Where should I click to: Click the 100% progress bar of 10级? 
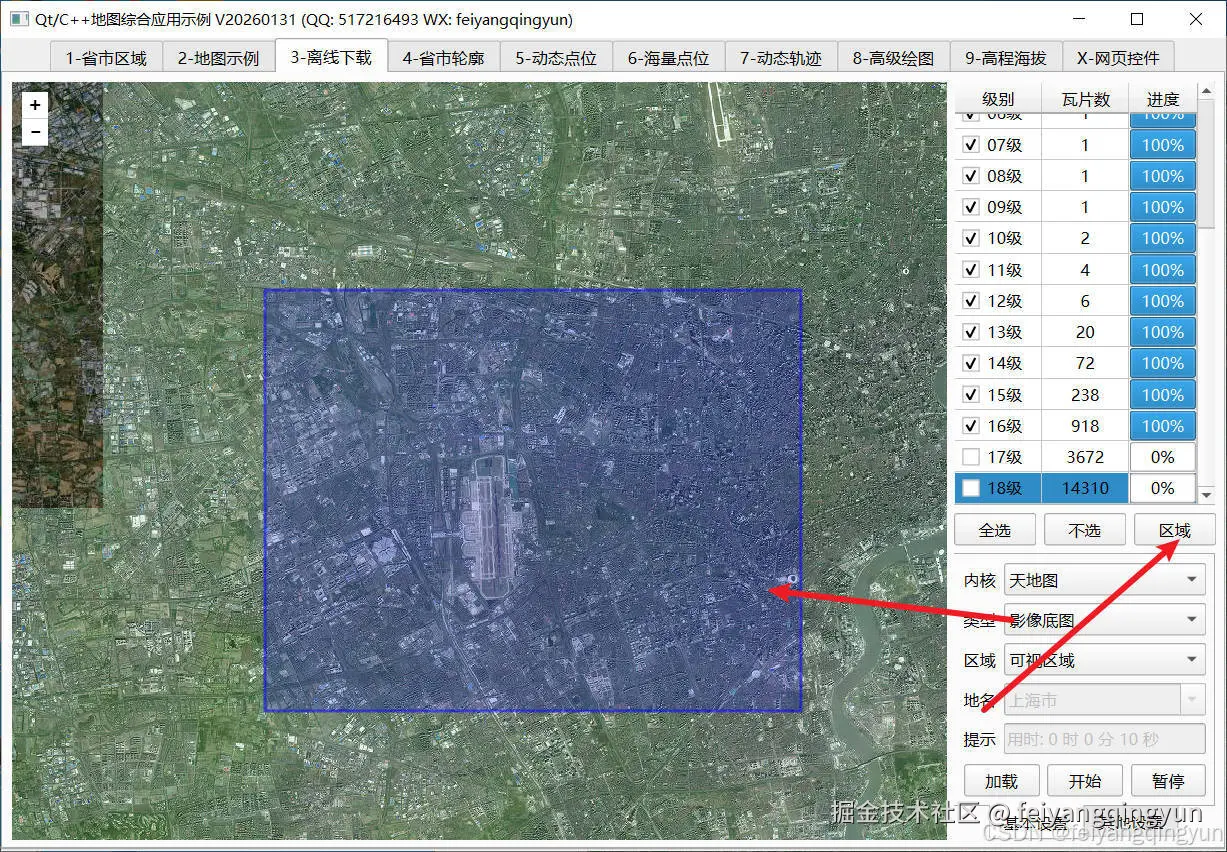pos(1163,238)
